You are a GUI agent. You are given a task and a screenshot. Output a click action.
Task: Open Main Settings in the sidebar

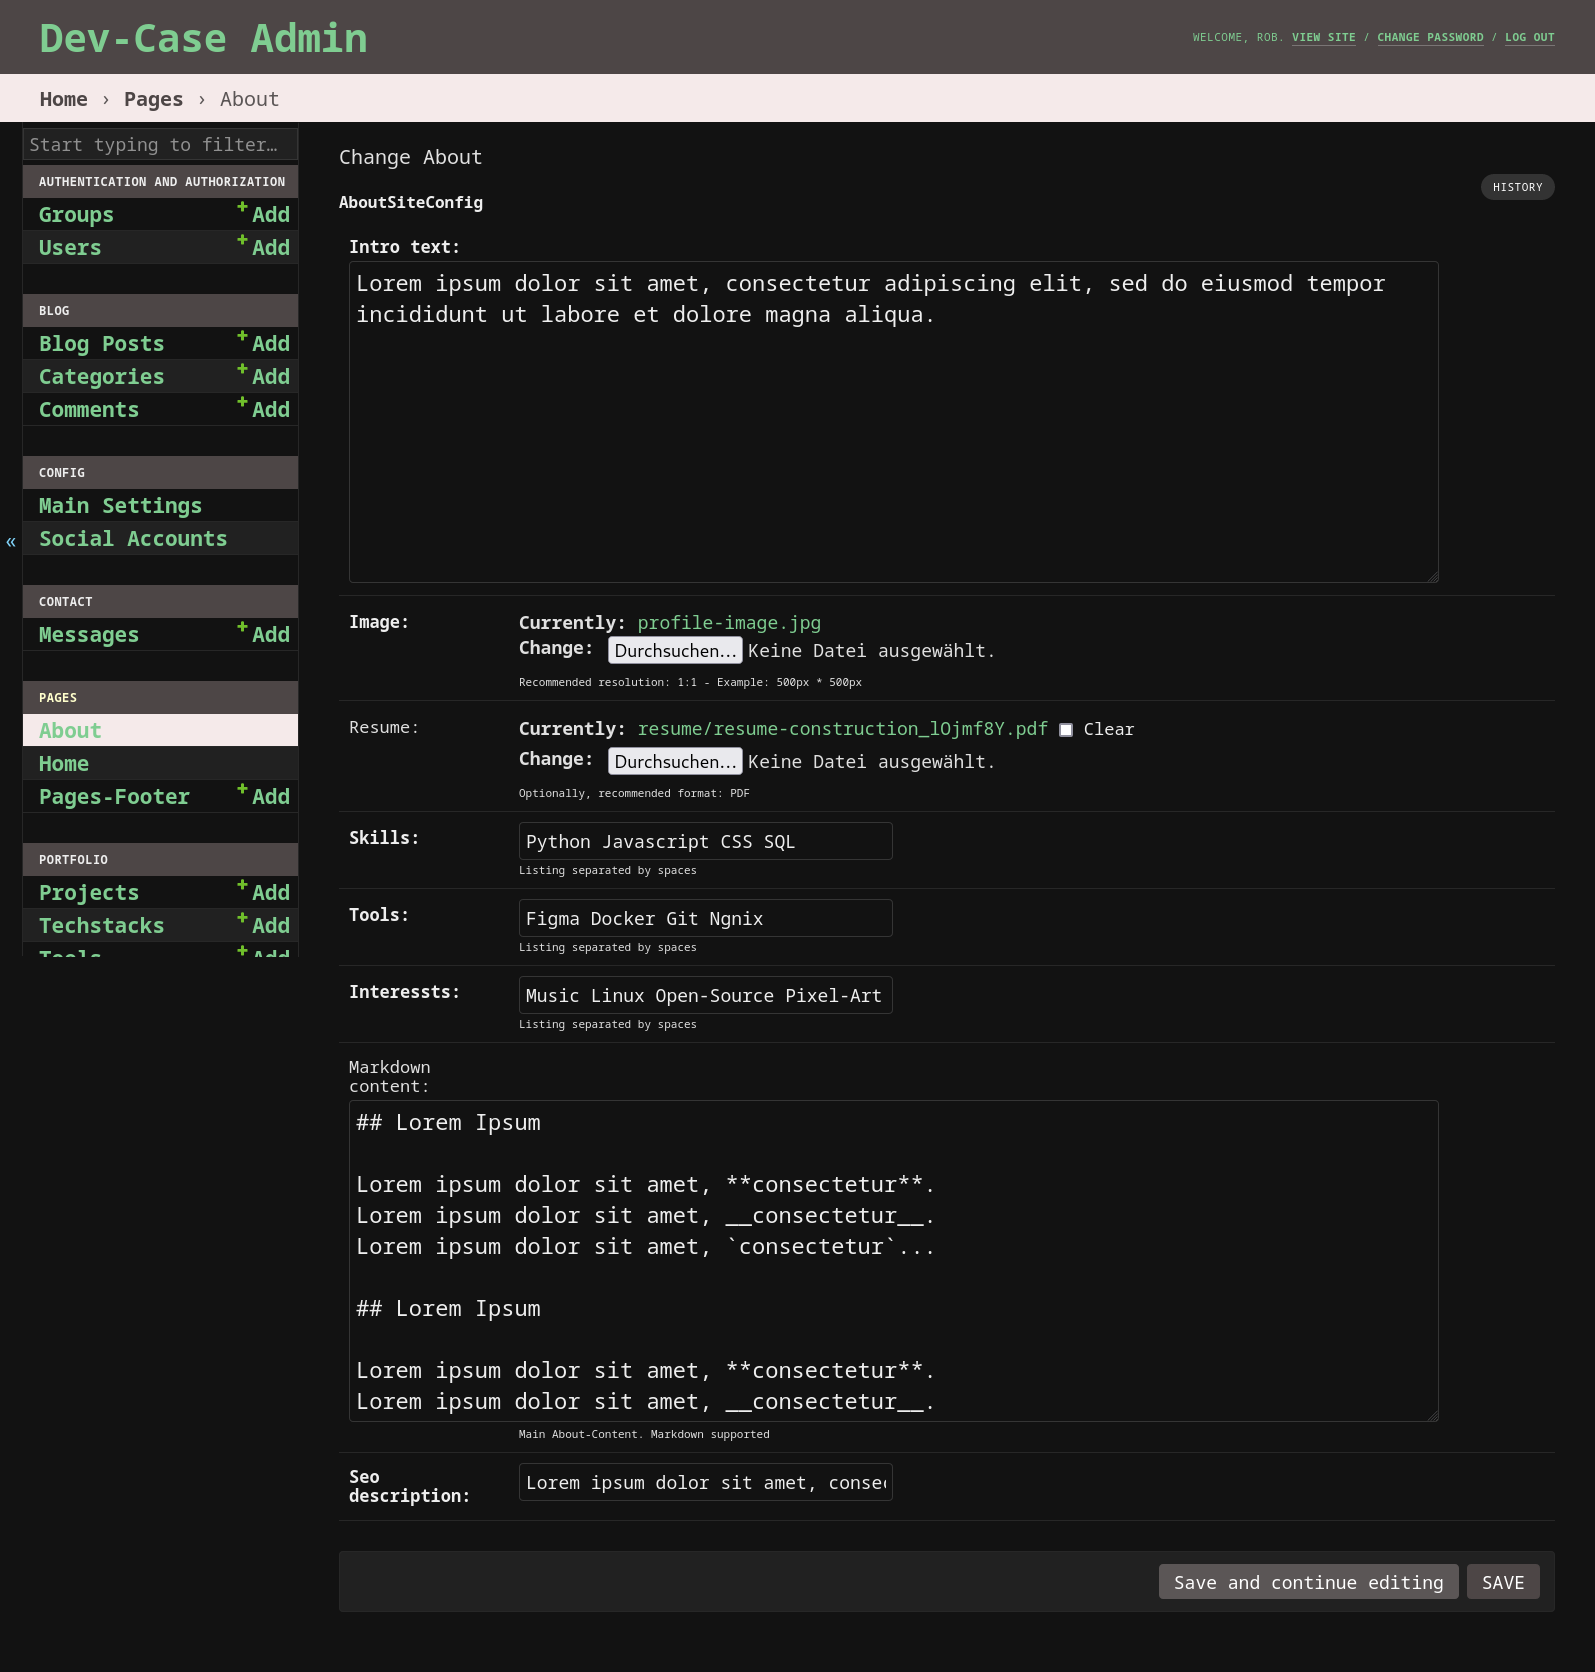click(120, 506)
